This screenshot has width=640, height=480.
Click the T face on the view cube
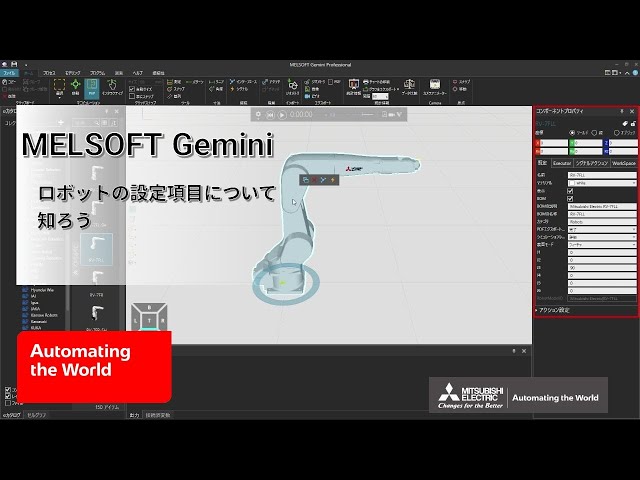tap(149, 321)
